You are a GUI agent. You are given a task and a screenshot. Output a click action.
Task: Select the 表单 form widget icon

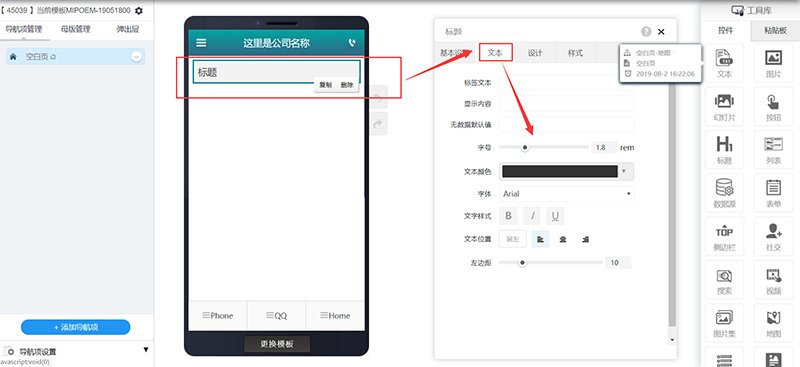click(x=773, y=193)
